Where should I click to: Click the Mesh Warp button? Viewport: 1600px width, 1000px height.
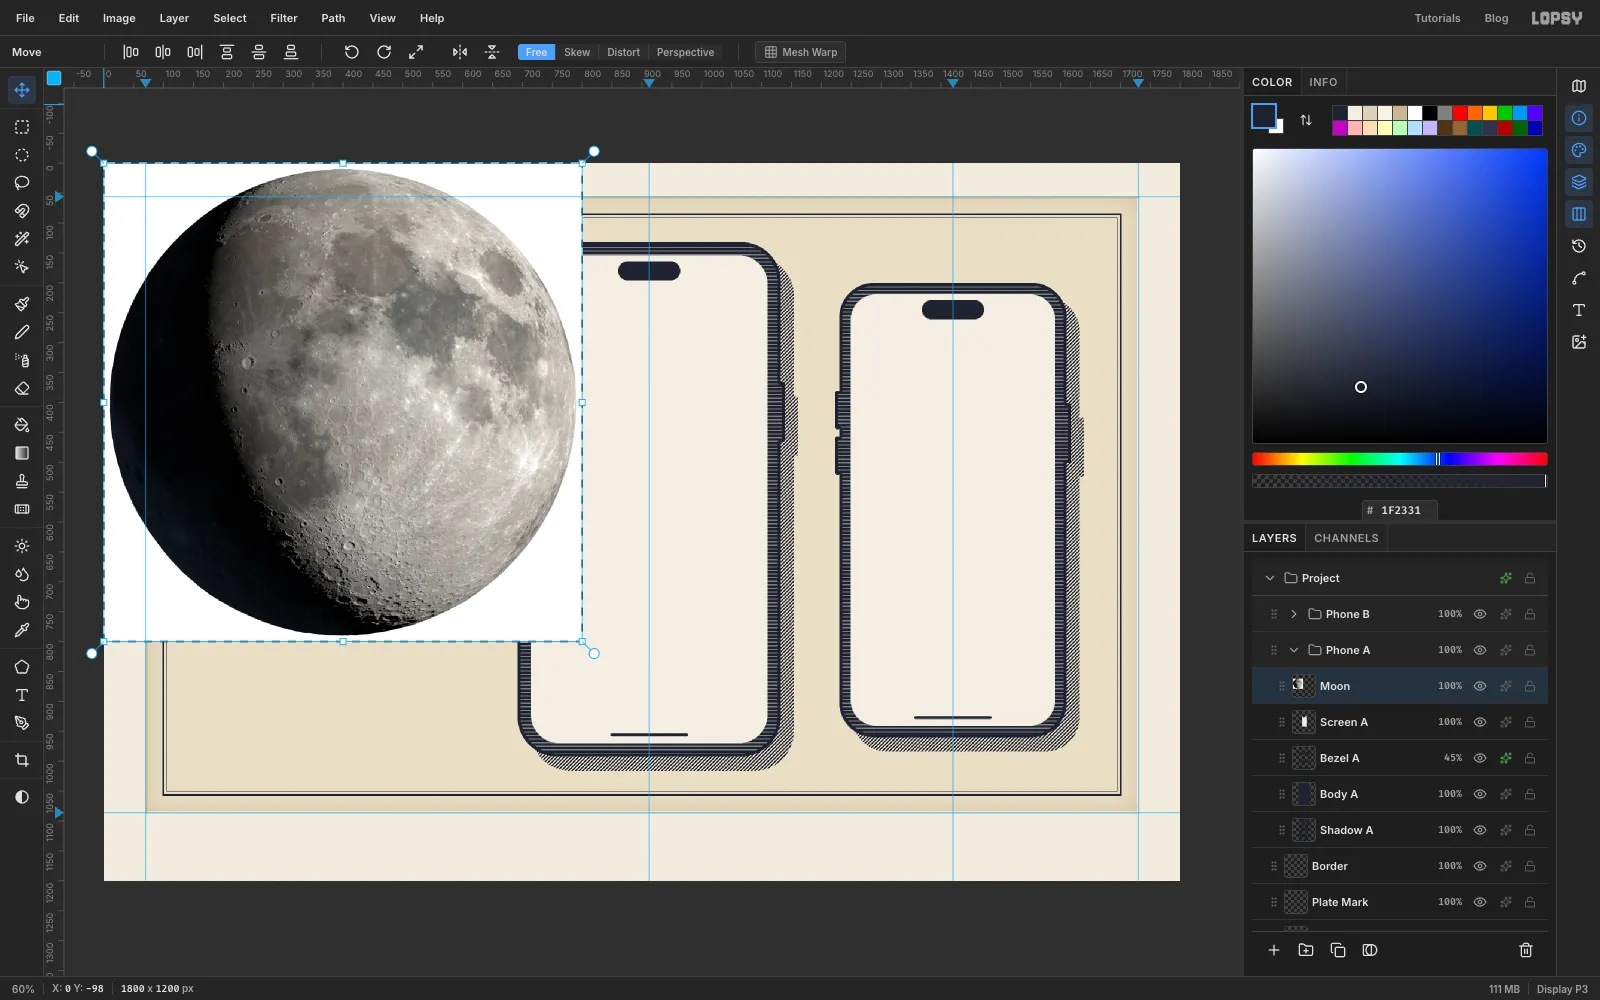click(800, 52)
